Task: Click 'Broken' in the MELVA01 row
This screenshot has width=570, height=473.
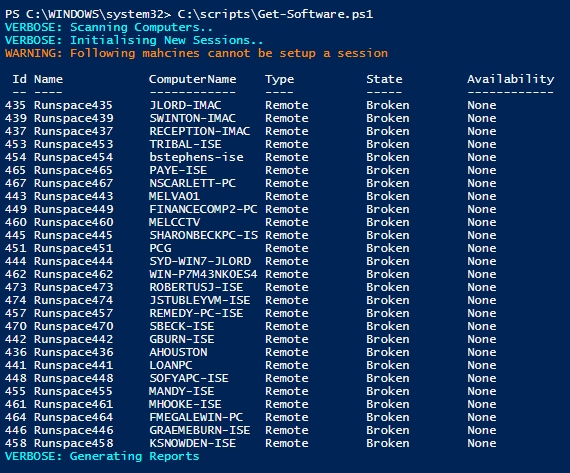Action: (388, 196)
